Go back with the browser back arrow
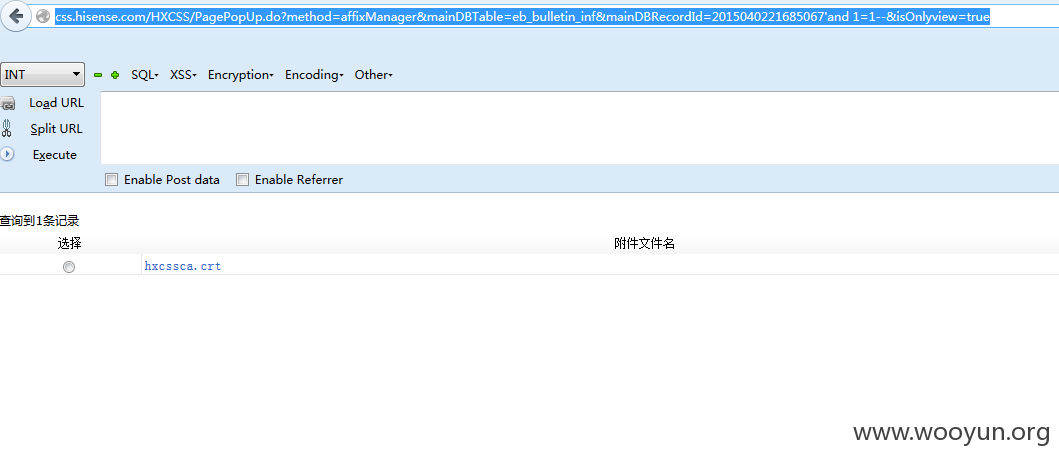The width and height of the screenshot is (1059, 461). (16, 16)
